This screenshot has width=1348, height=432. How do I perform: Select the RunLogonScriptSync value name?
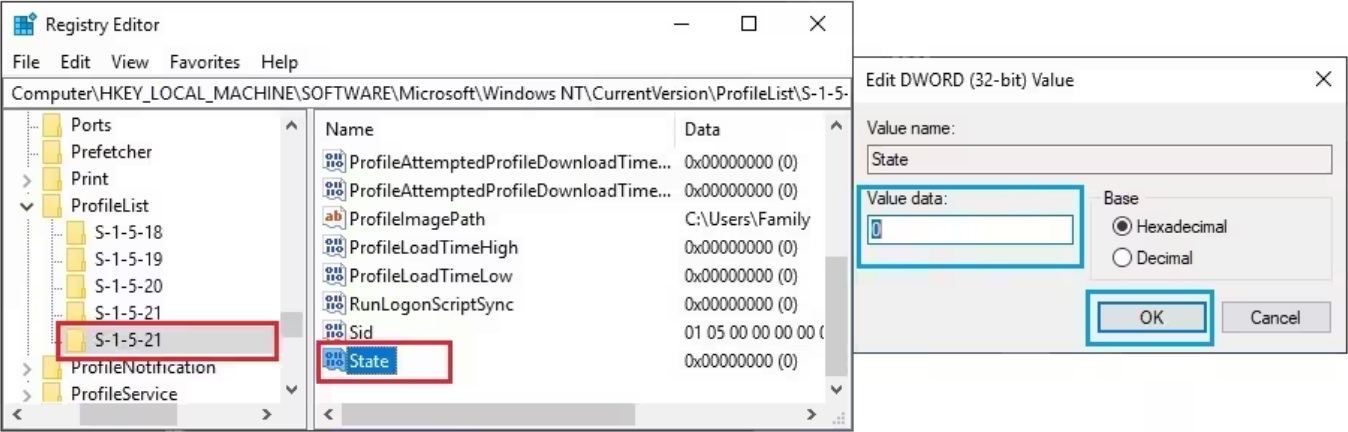tap(431, 304)
